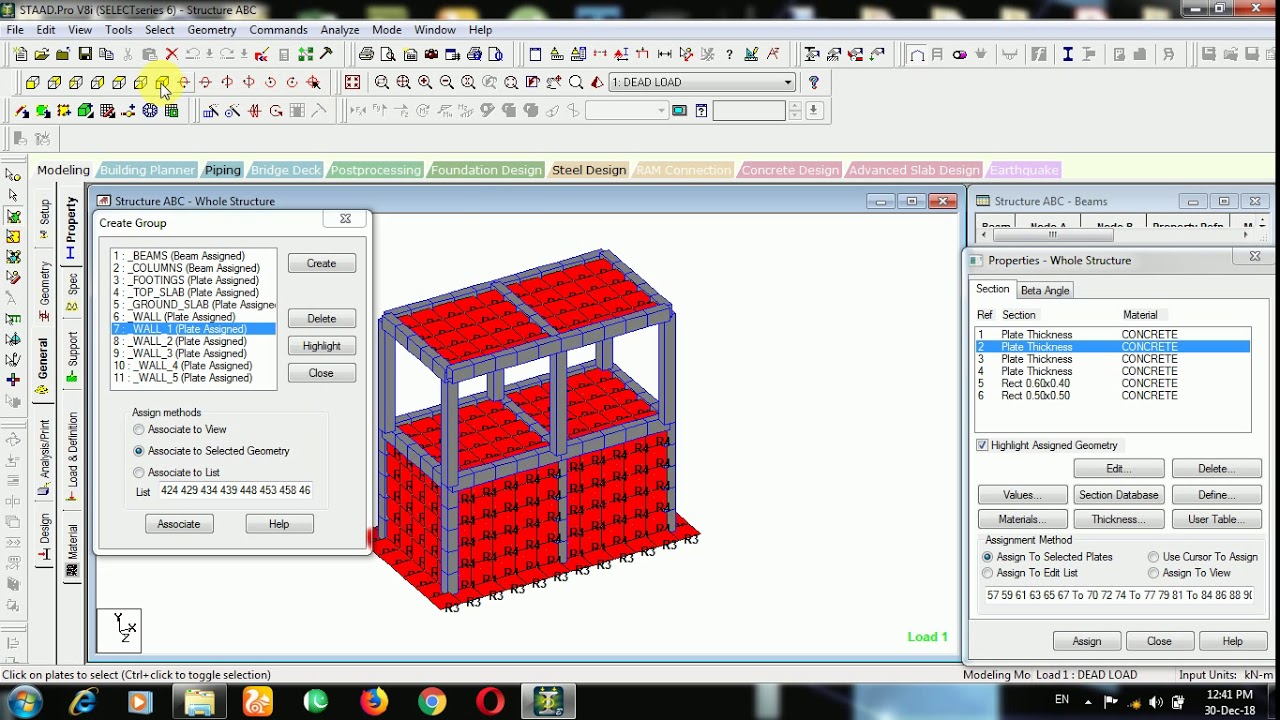Switch to the Steel Design tab

[x=589, y=170]
